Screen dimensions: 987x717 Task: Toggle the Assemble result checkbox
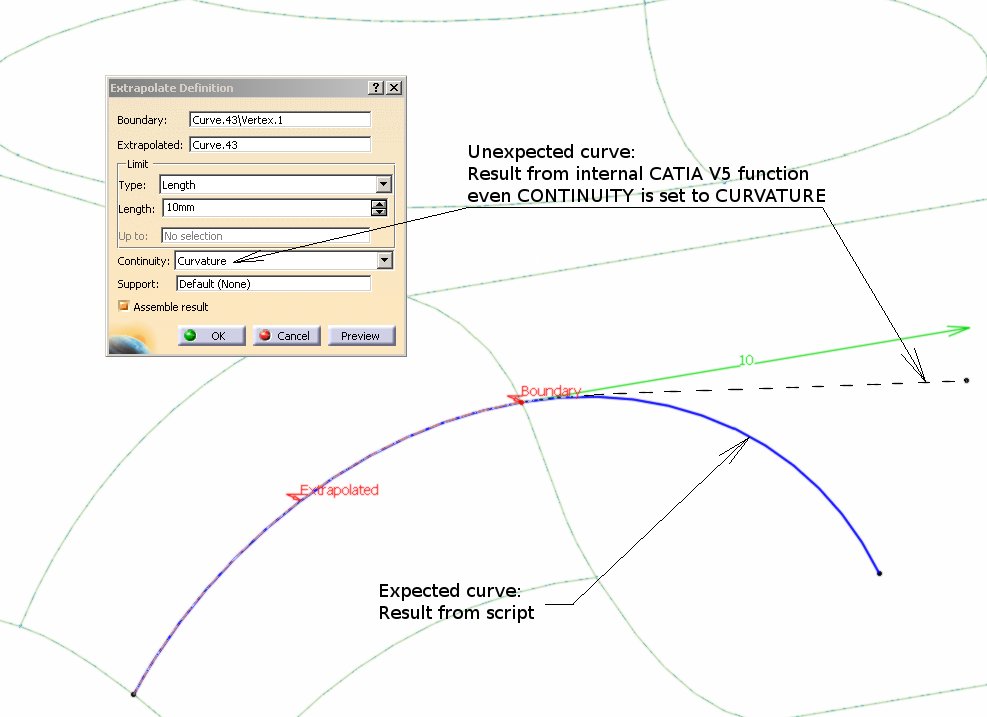(x=123, y=306)
